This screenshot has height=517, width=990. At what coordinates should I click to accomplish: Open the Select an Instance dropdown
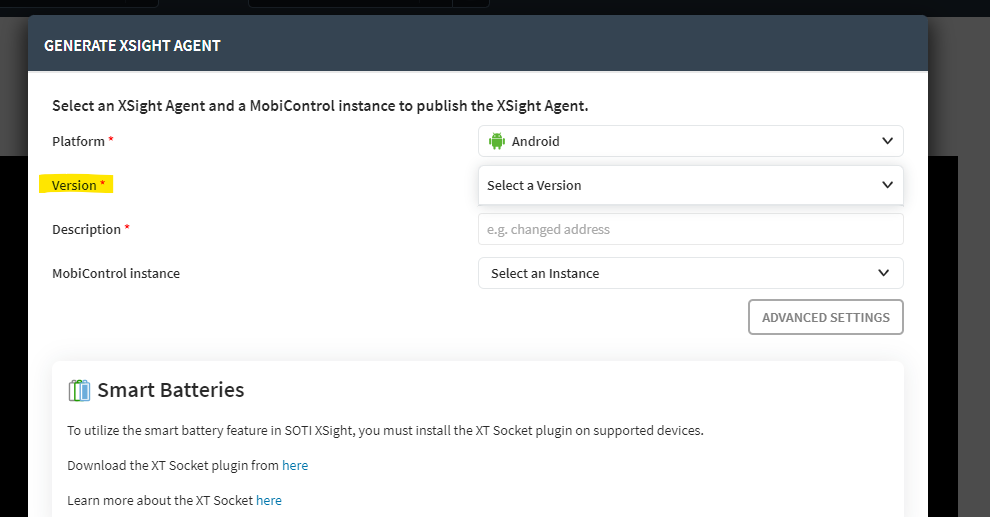(691, 273)
